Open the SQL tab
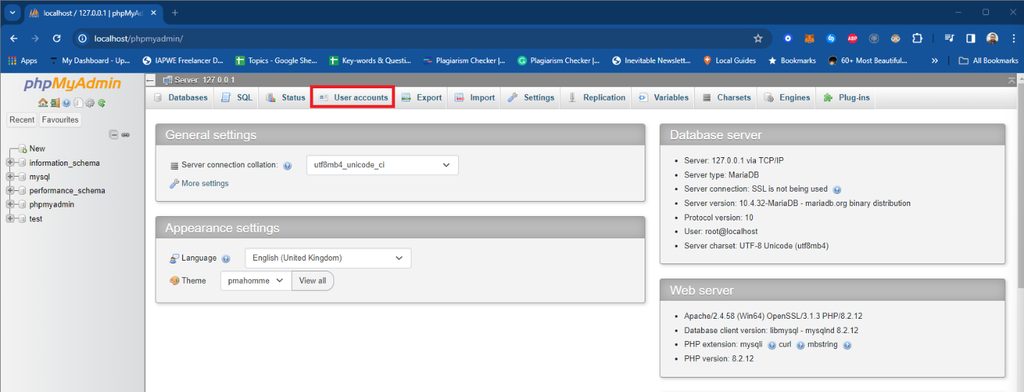The height and width of the screenshot is (392, 1024). [x=237, y=97]
